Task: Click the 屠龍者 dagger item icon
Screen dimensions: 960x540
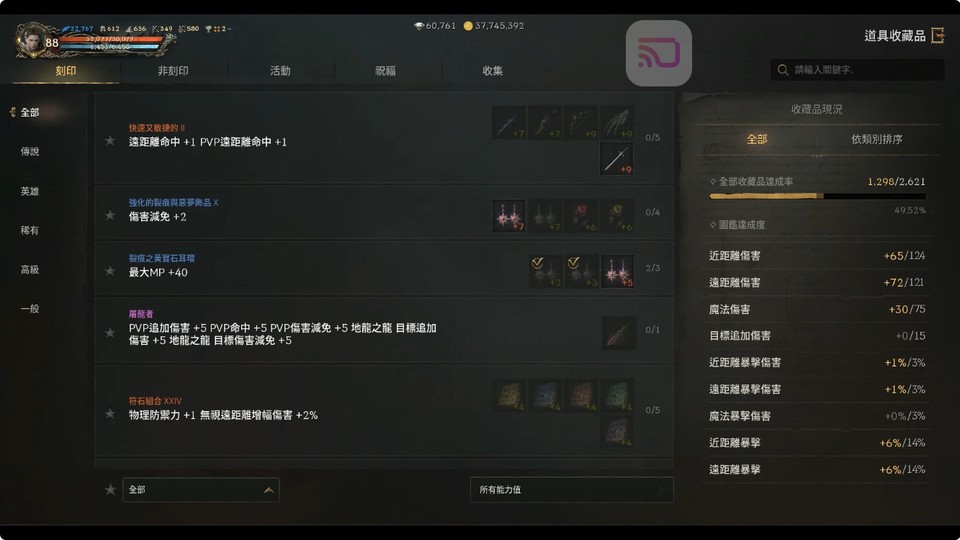Action: click(618, 332)
